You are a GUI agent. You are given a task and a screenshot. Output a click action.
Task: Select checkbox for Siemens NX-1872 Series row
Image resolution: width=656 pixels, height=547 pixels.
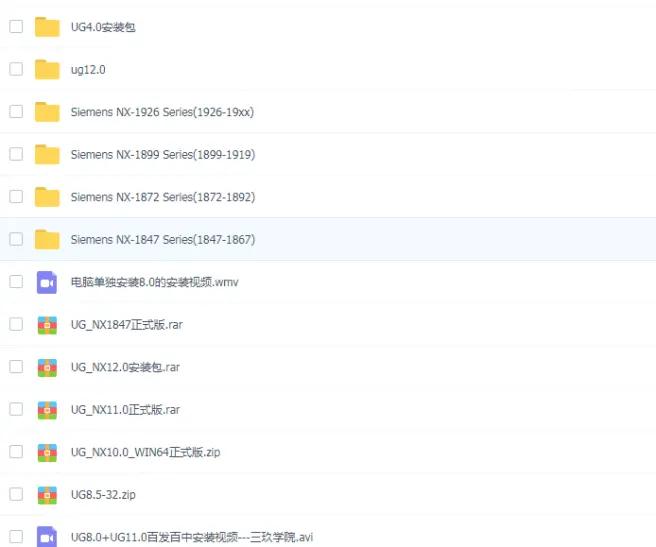[16, 196]
